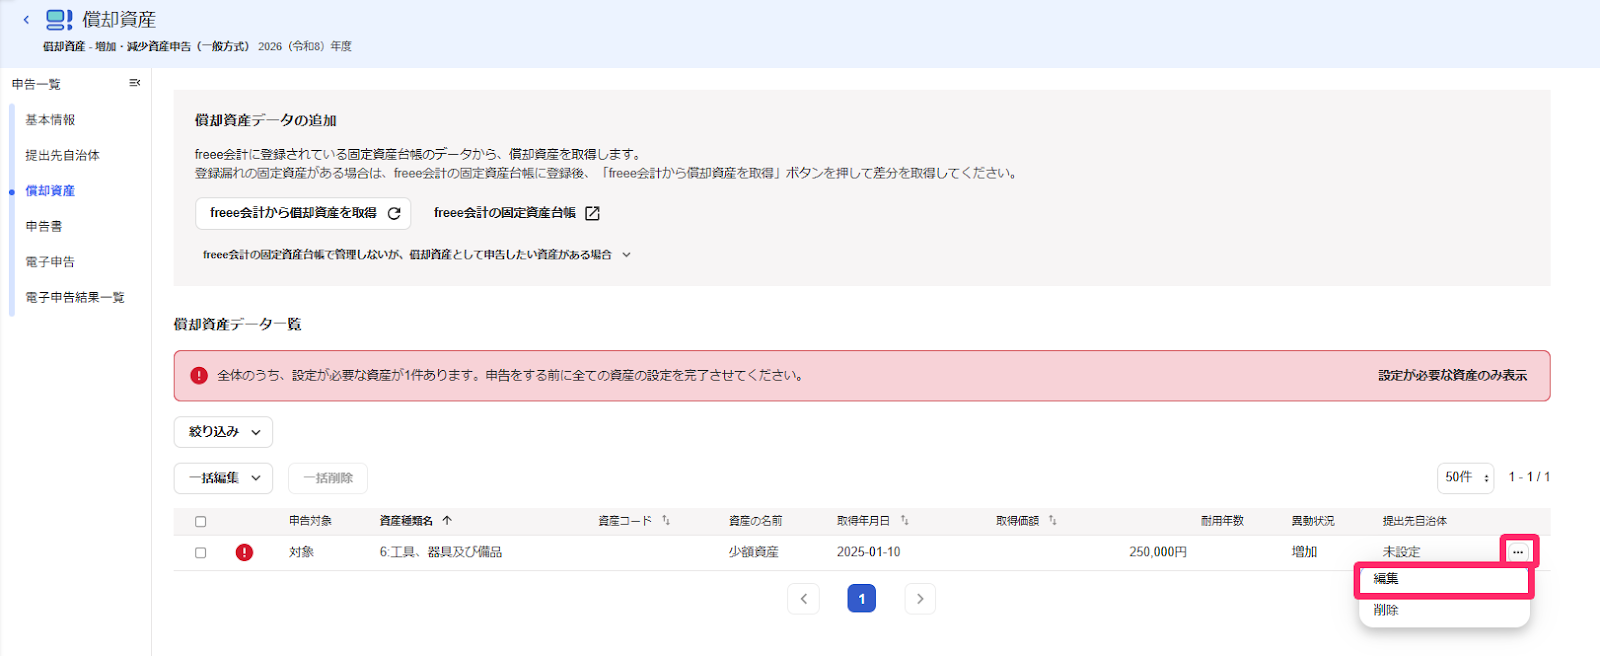Open the 一括編集 dropdown
The height and width of the screenshot is (656, 1600).
click(x=223, y=478)
